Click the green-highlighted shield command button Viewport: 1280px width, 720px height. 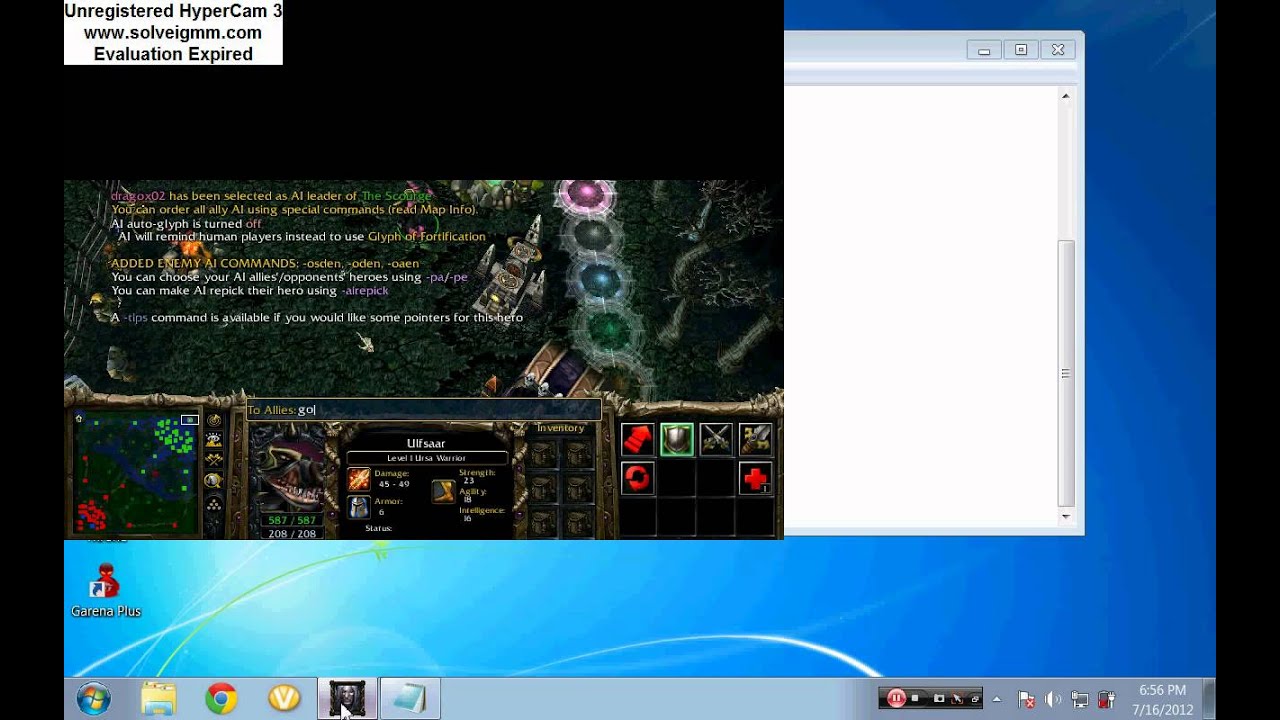(x=677, y=439)
